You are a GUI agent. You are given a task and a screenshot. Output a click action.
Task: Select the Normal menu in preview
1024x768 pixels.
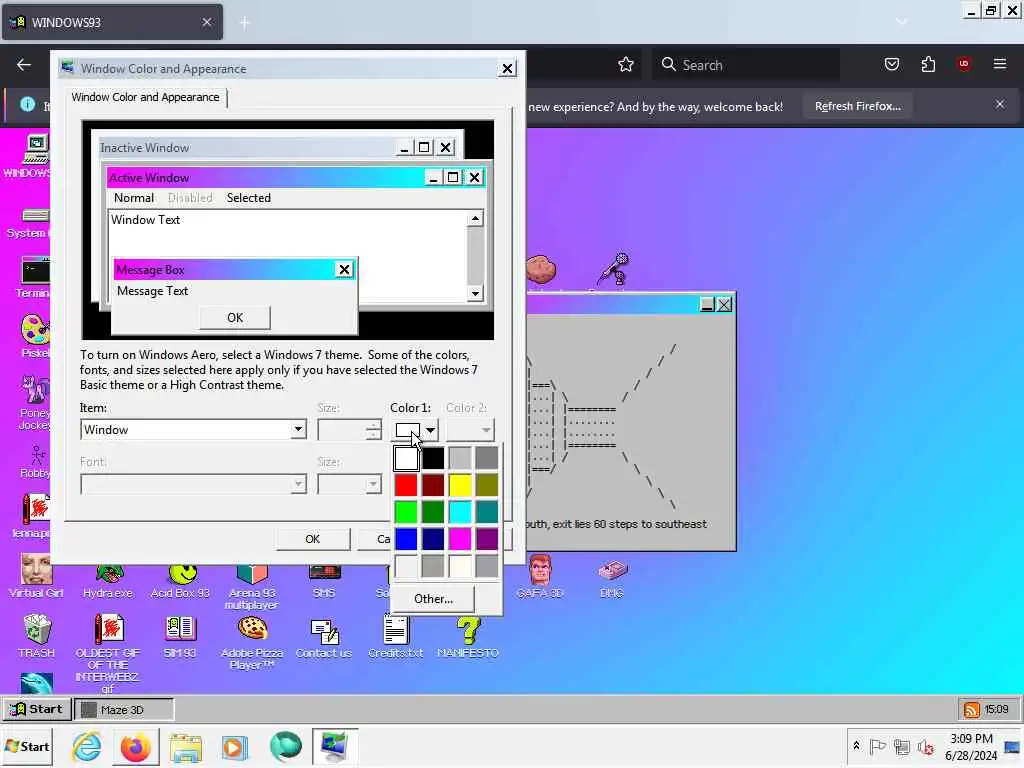coord(134,198)
